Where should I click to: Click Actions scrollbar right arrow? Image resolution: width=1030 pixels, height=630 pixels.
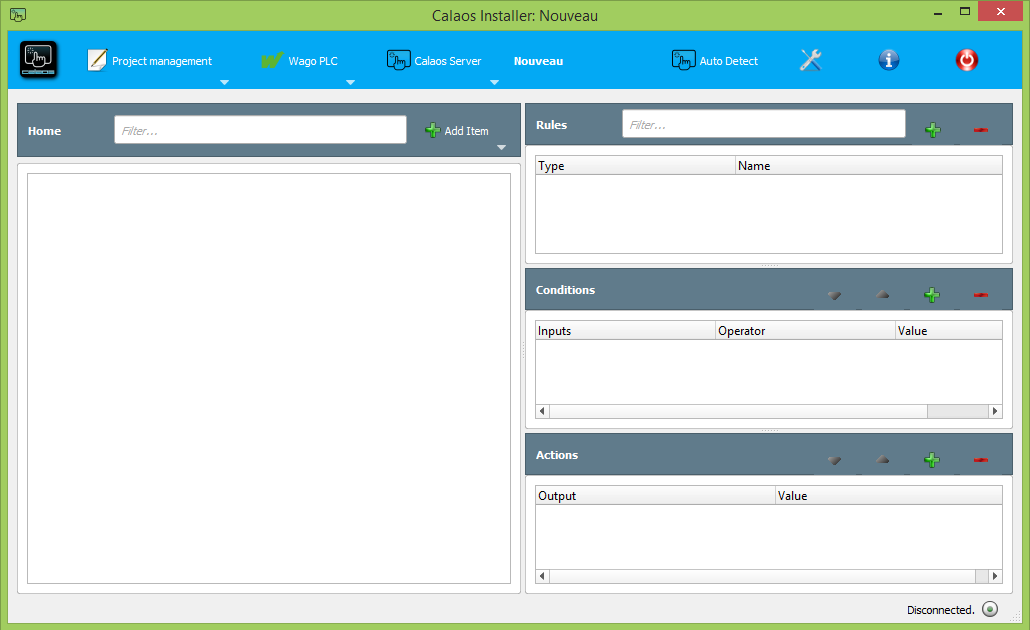[995, 576]
